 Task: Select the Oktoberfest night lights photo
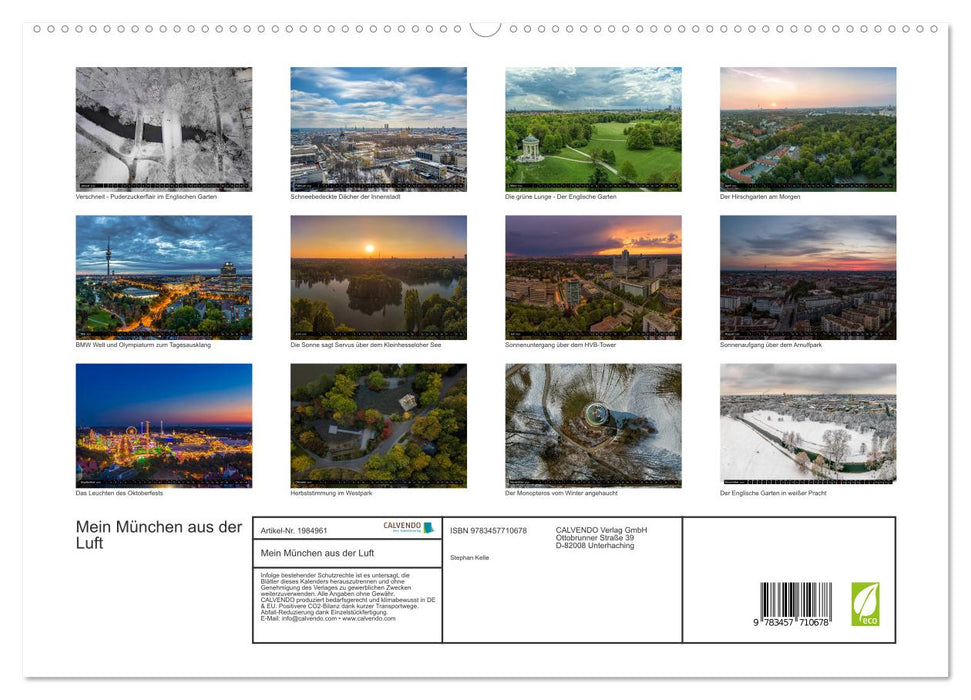pyautogui.click(x=164, y=425)
